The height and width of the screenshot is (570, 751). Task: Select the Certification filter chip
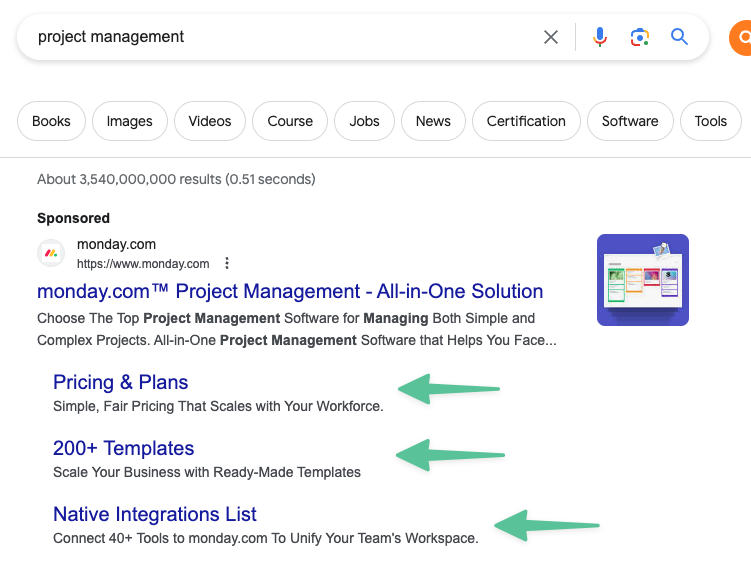point(526,121)
